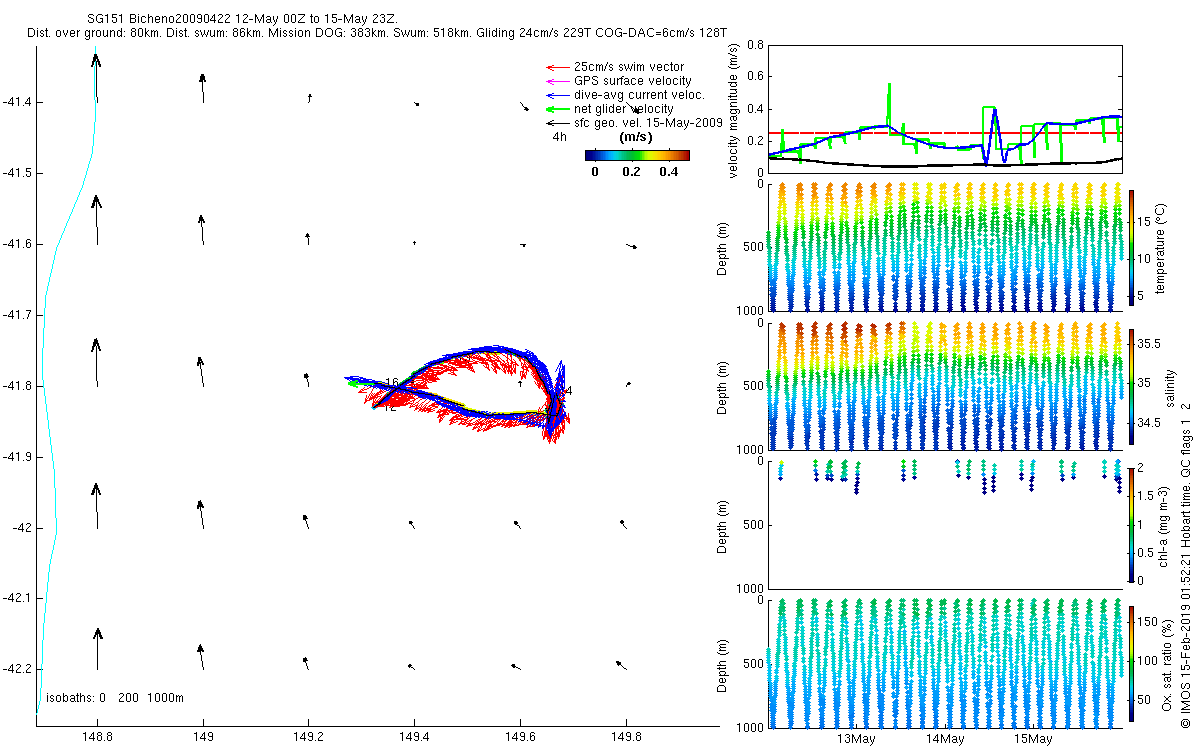Click the 'GPS surface velocity' legend label
Viewport: 1200px width, 750px height.
tap(632, 81)
